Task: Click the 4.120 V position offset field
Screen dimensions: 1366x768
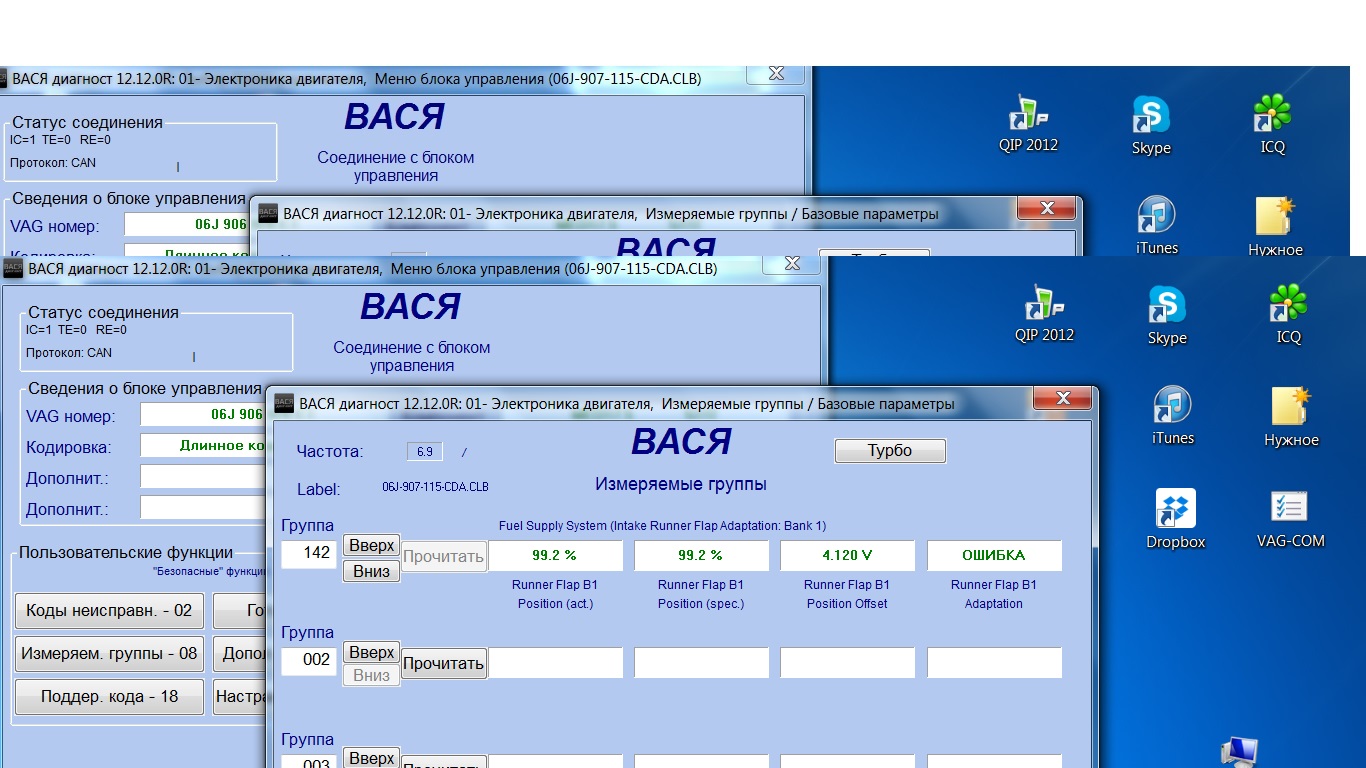Action: (847, 555)
